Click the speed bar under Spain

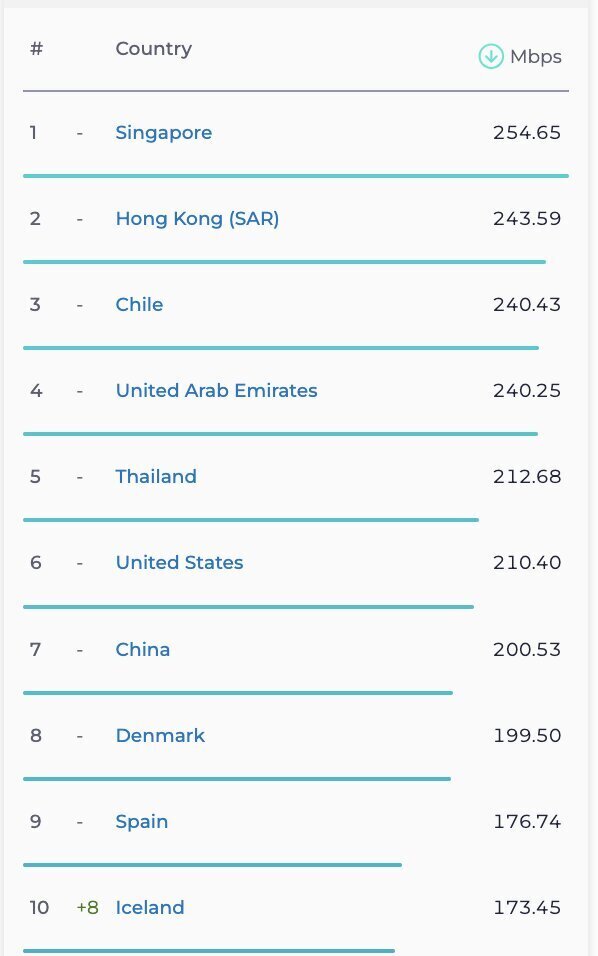point(212,865)
